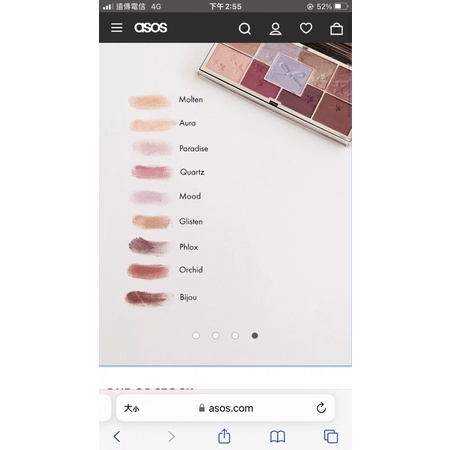Go back with Safari back arrow
The width and height of the screenshot is (450, 450).
click(x=117, y=436)
